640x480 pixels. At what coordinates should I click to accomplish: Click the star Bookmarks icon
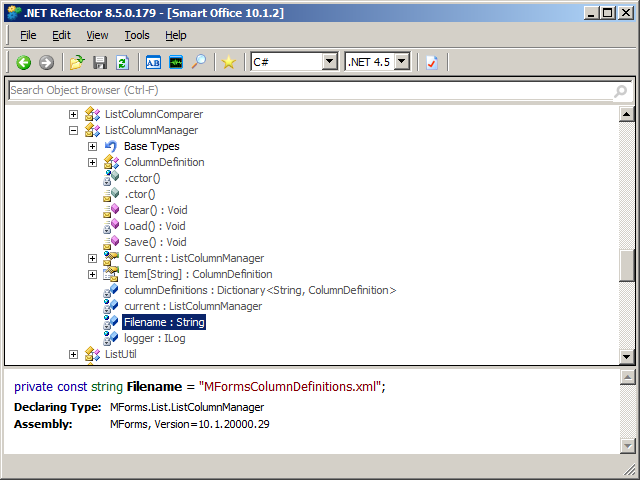(229, 62)
